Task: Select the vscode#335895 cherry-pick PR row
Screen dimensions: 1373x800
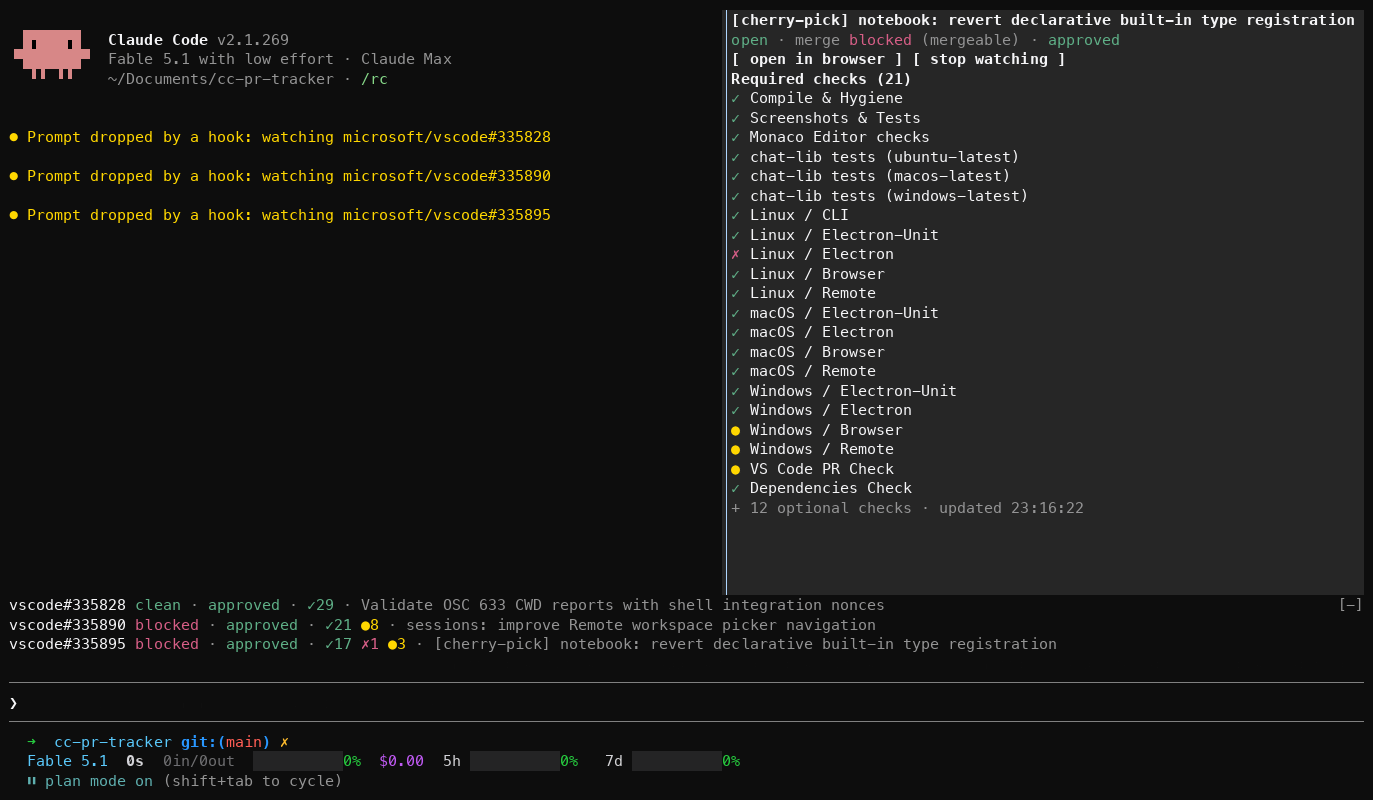Action: [533, 644]
